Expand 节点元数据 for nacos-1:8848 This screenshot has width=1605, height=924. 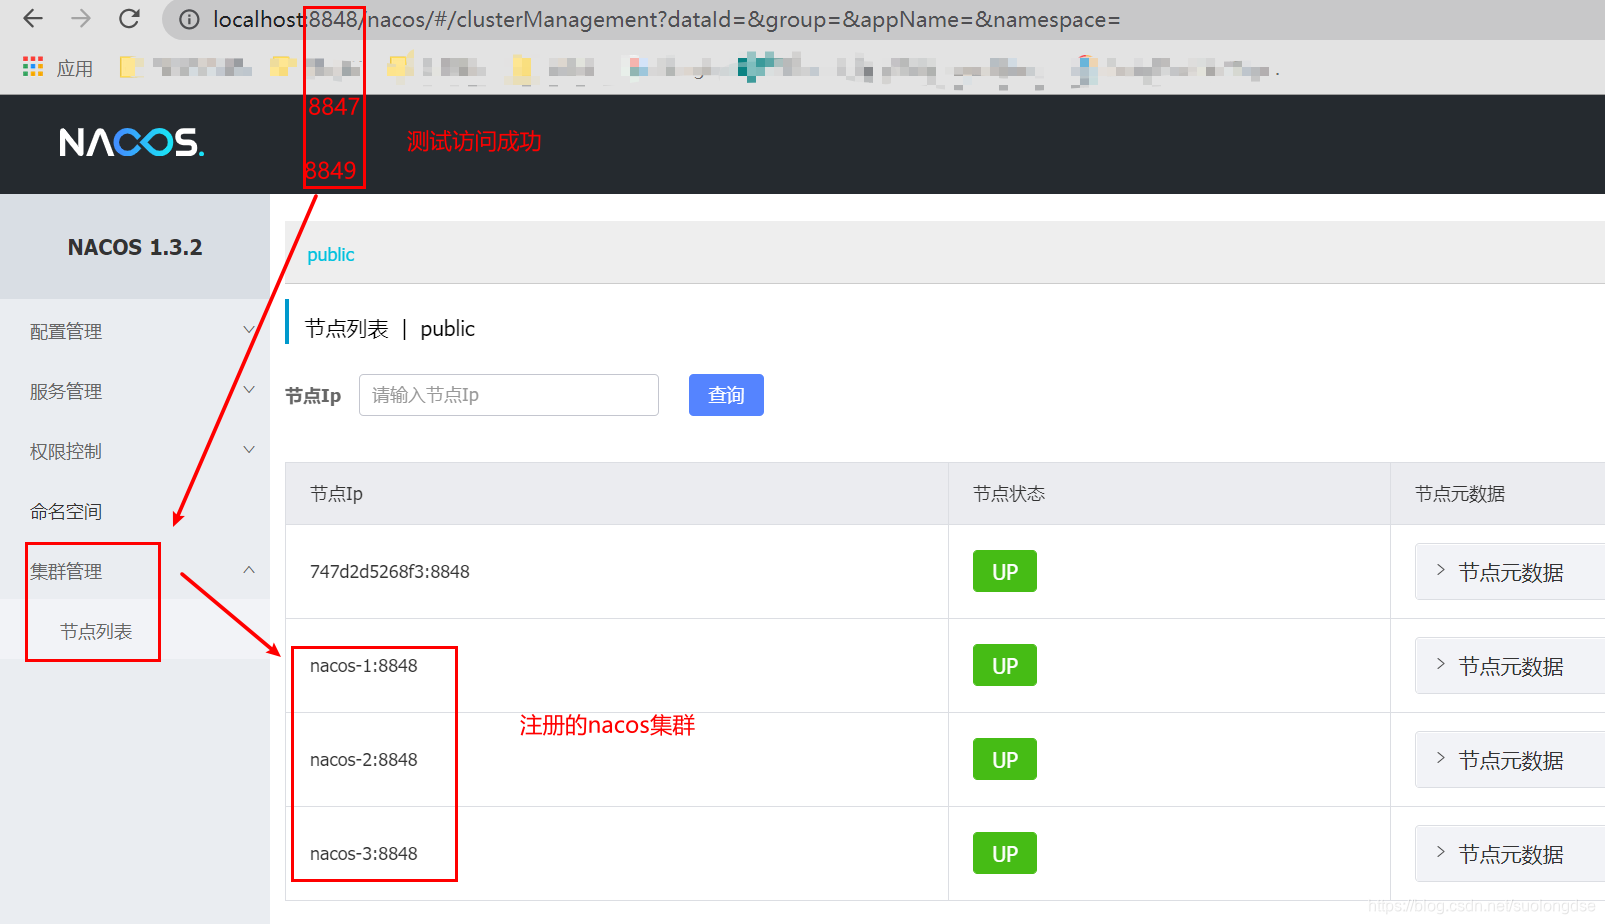point(1510,666)
